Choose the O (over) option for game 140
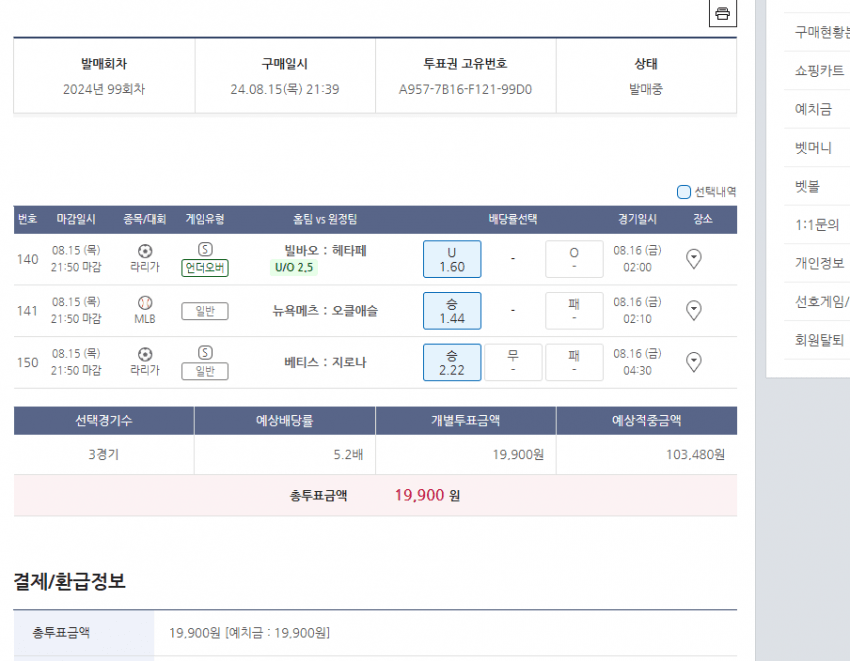This screenshot has height=661, width=850. (574, 259)
